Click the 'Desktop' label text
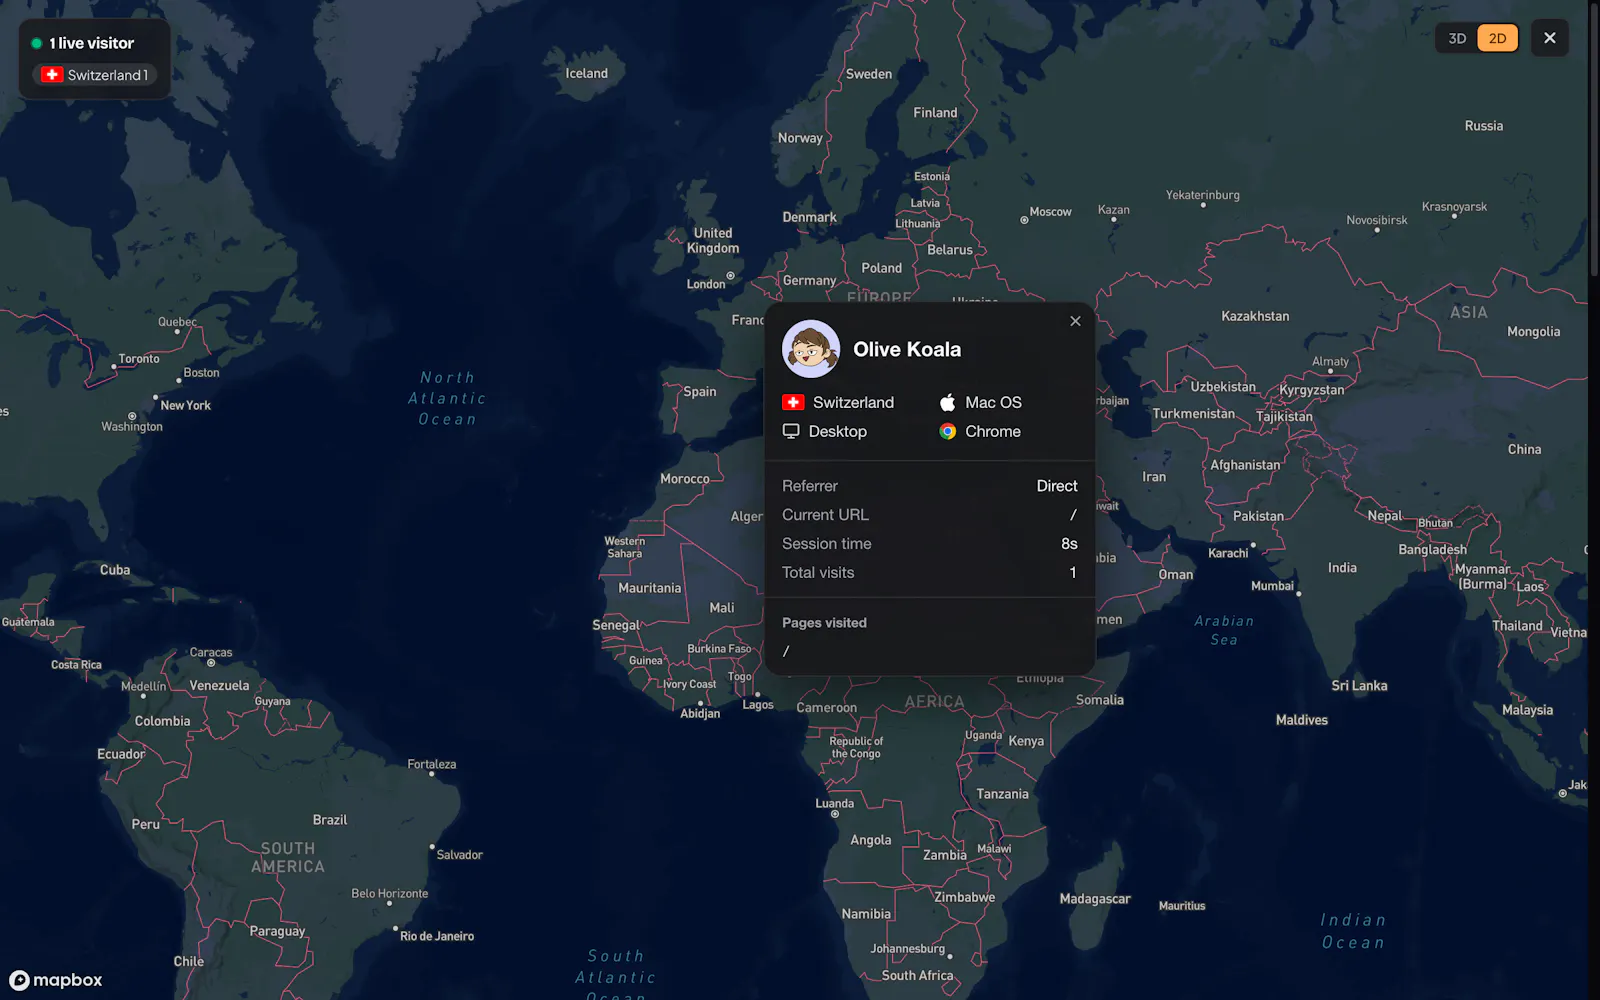Image resolution: width=1600 pixels, height=1000 pixels. 838,431
